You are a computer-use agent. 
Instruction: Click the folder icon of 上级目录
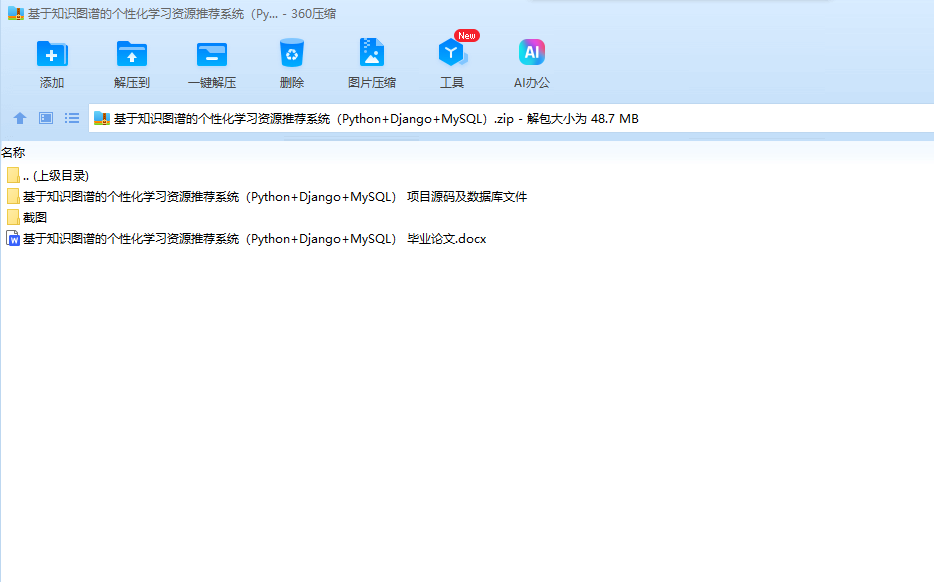pos(13,175)
